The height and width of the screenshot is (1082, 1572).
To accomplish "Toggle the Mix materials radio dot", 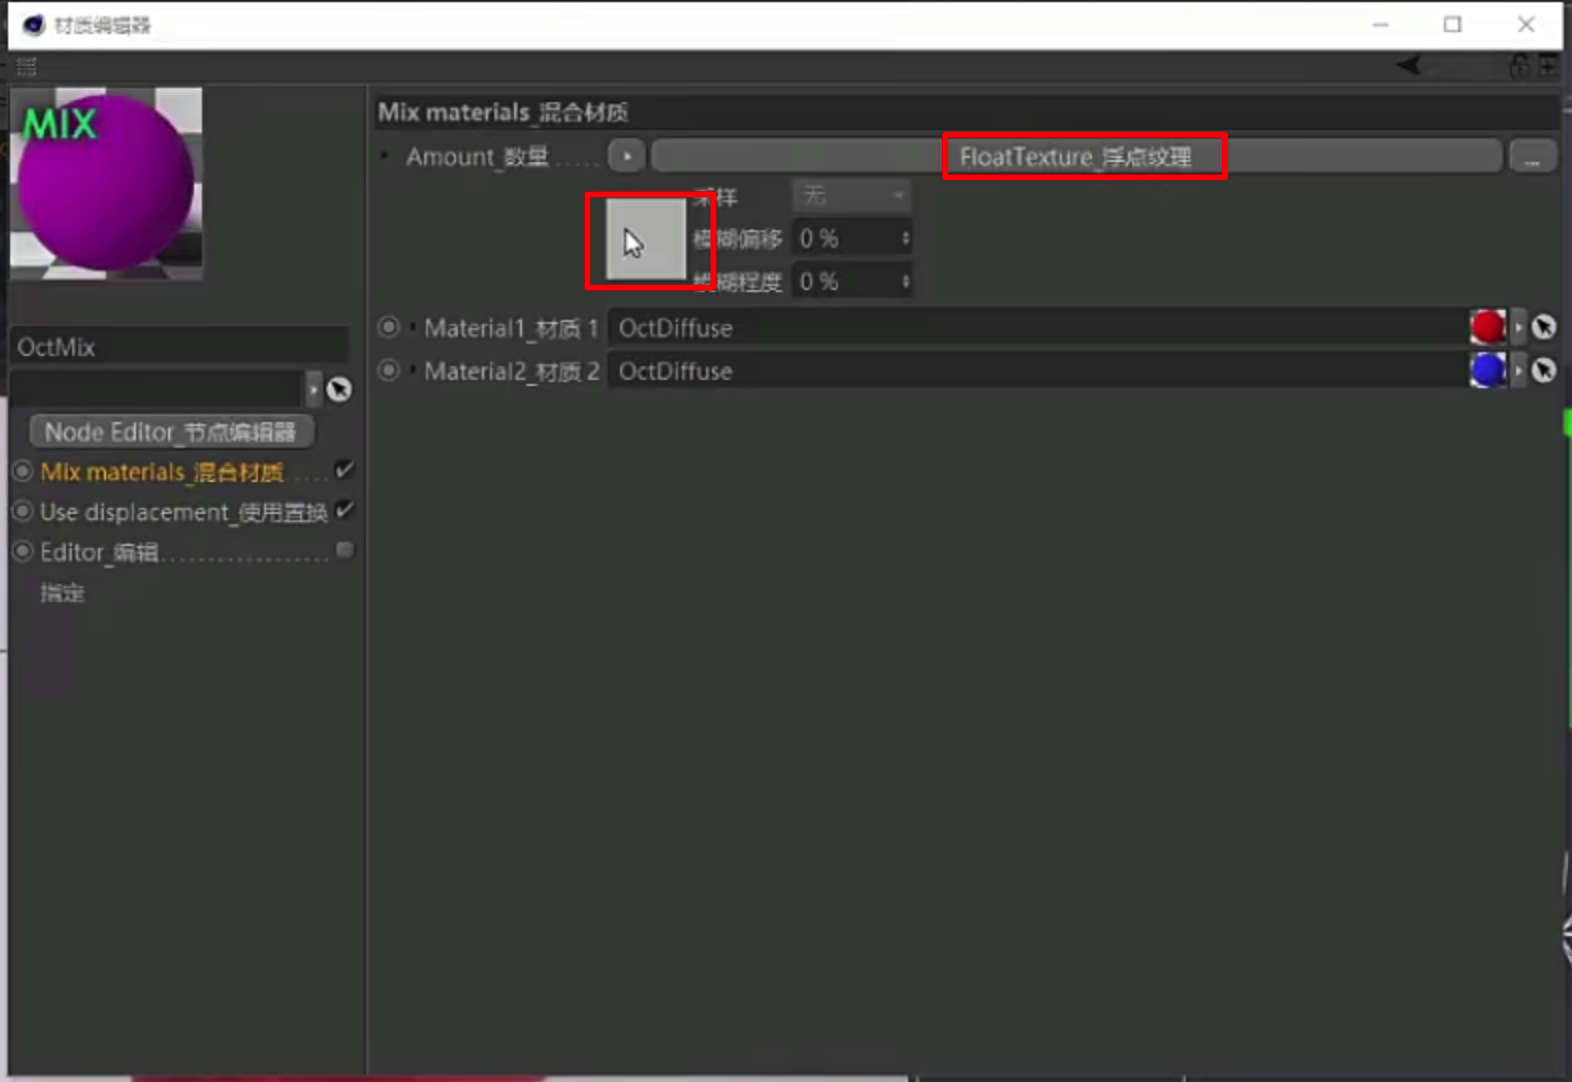I will (x=22, y=470).
